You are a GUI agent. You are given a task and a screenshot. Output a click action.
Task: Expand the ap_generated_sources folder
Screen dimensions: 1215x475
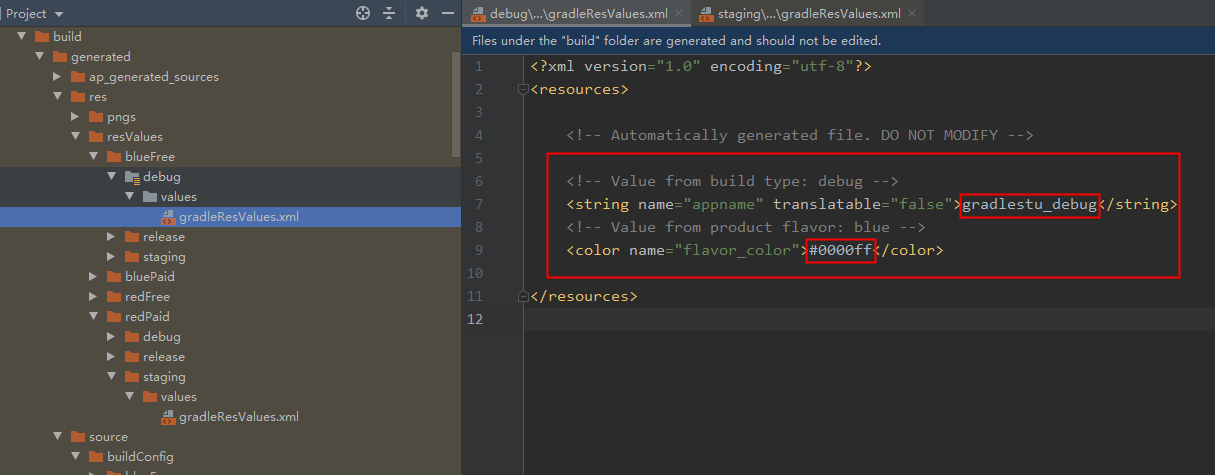point(59,77)
